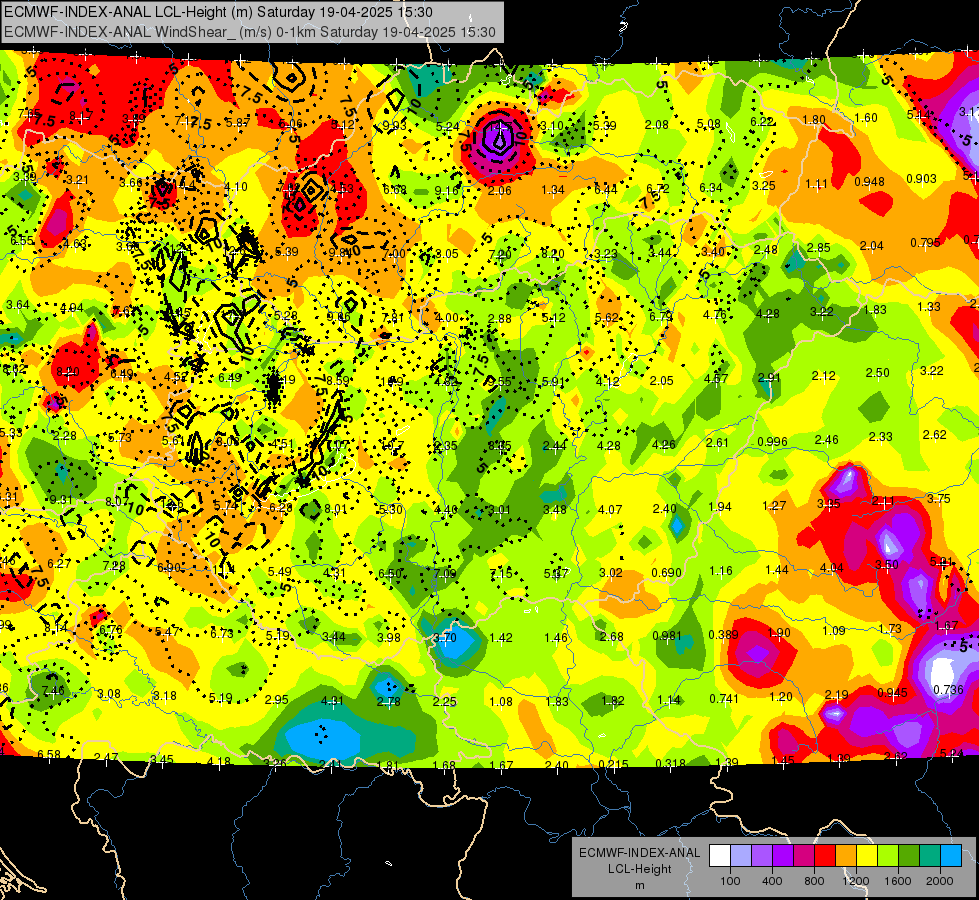Click the wind shear value 1.45
Viewport: 979px width, 900px height.
click(783, 761)
